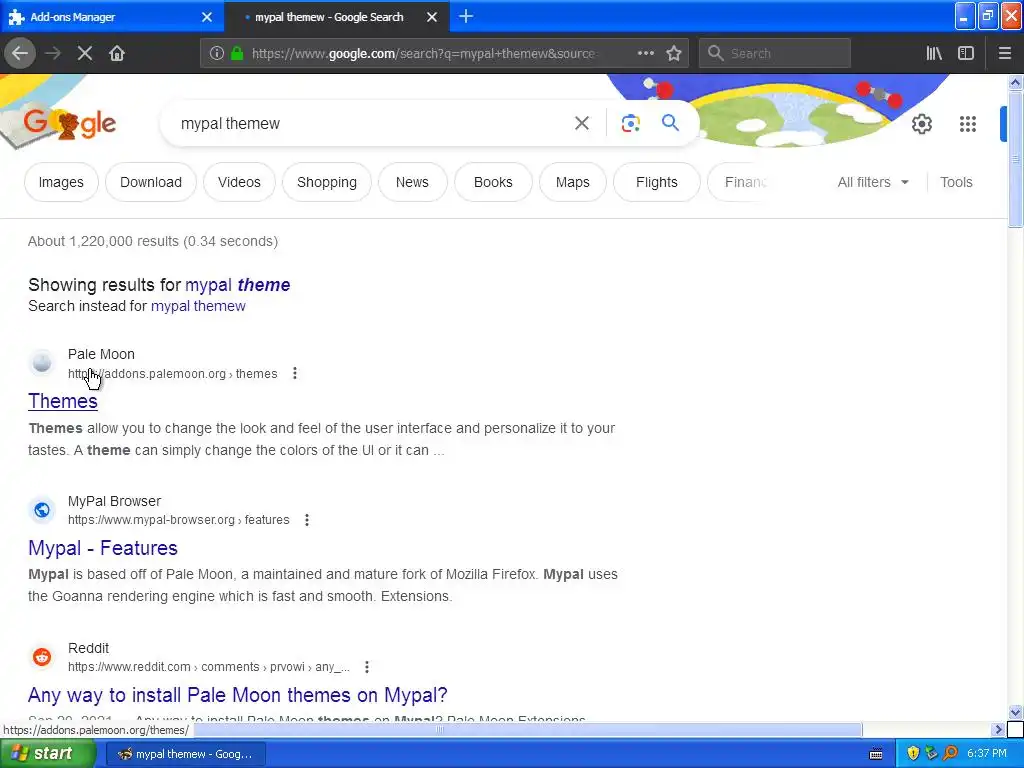Viewport: 1024px width, 768px height.
Task: Open more options for Reddit result
Action: coord(367,667)
